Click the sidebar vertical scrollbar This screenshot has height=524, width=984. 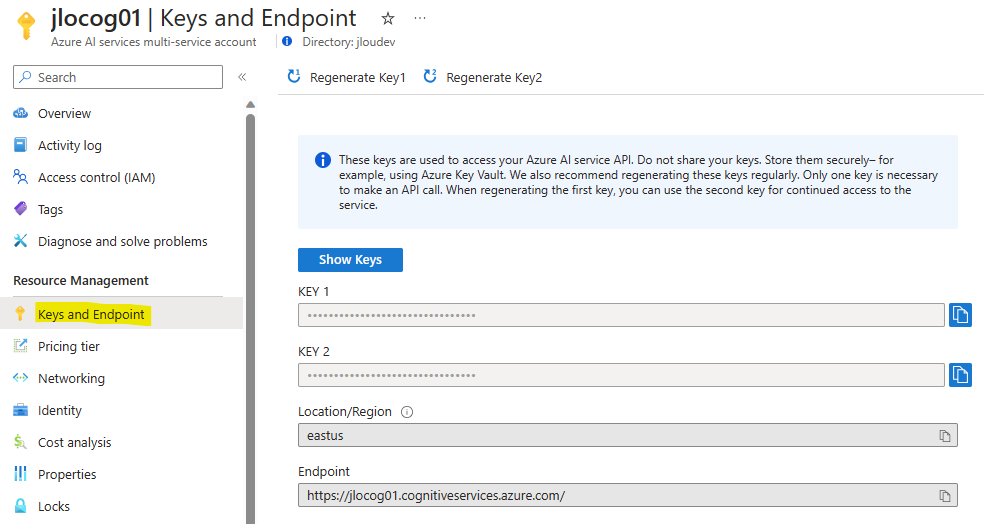coord(250,318)
